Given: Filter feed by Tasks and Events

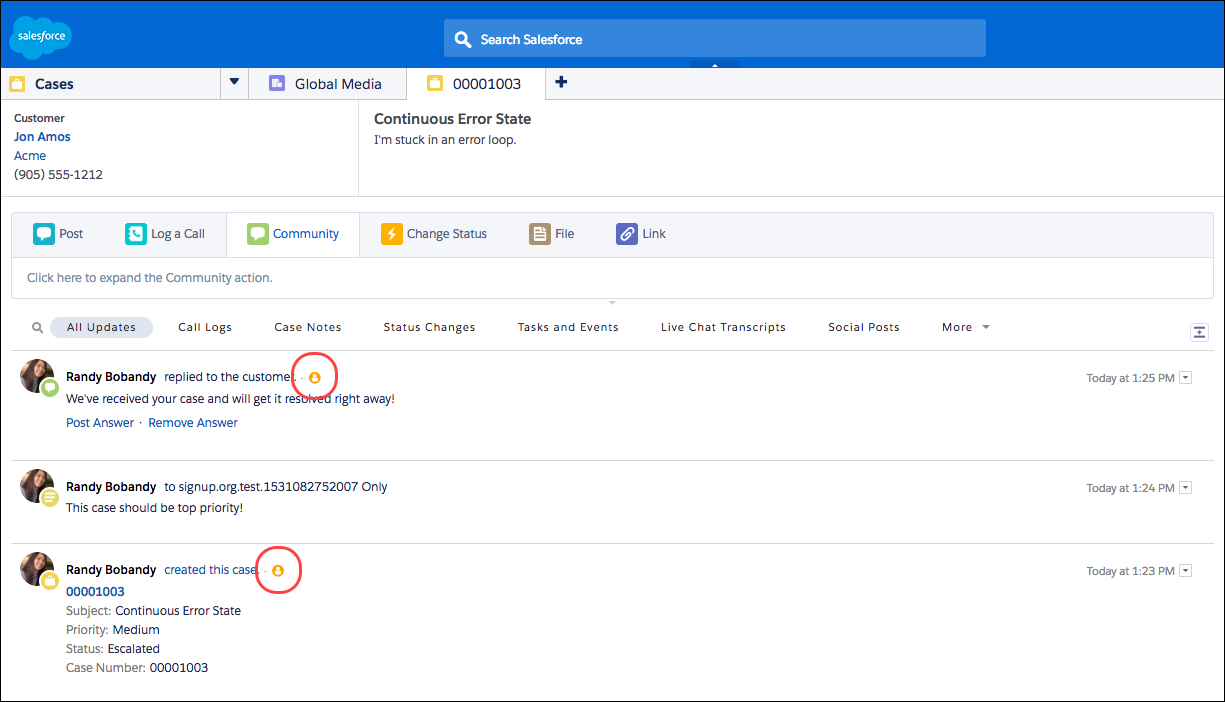Looking at the screenshot, I should point(568,327).
